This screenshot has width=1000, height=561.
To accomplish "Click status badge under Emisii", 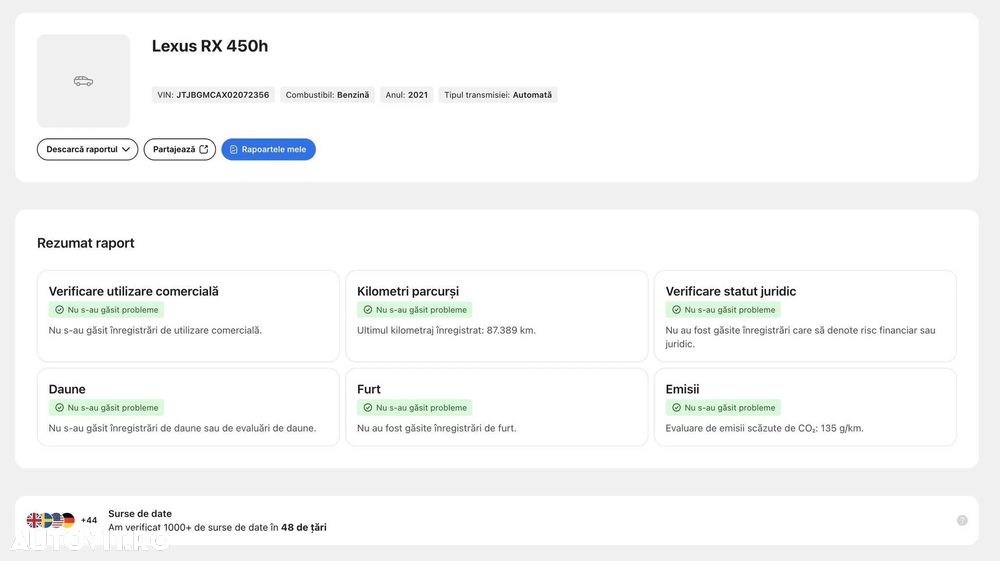I will coord(723,407).
